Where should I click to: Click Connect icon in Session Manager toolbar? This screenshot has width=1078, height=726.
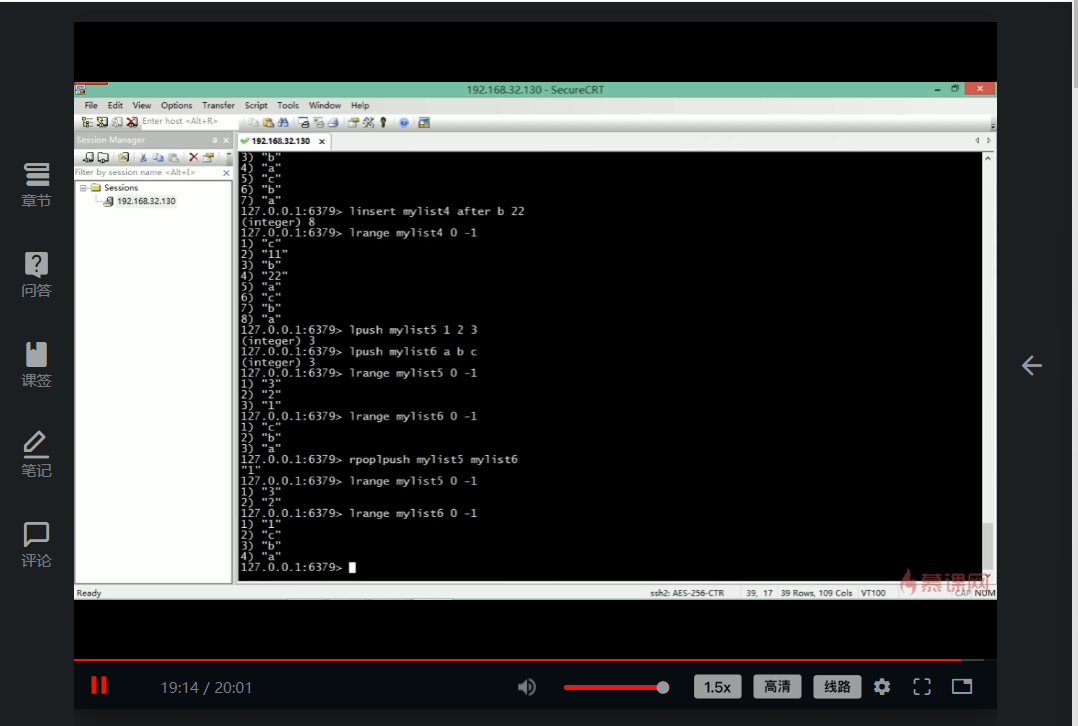[x=88, y=157]
